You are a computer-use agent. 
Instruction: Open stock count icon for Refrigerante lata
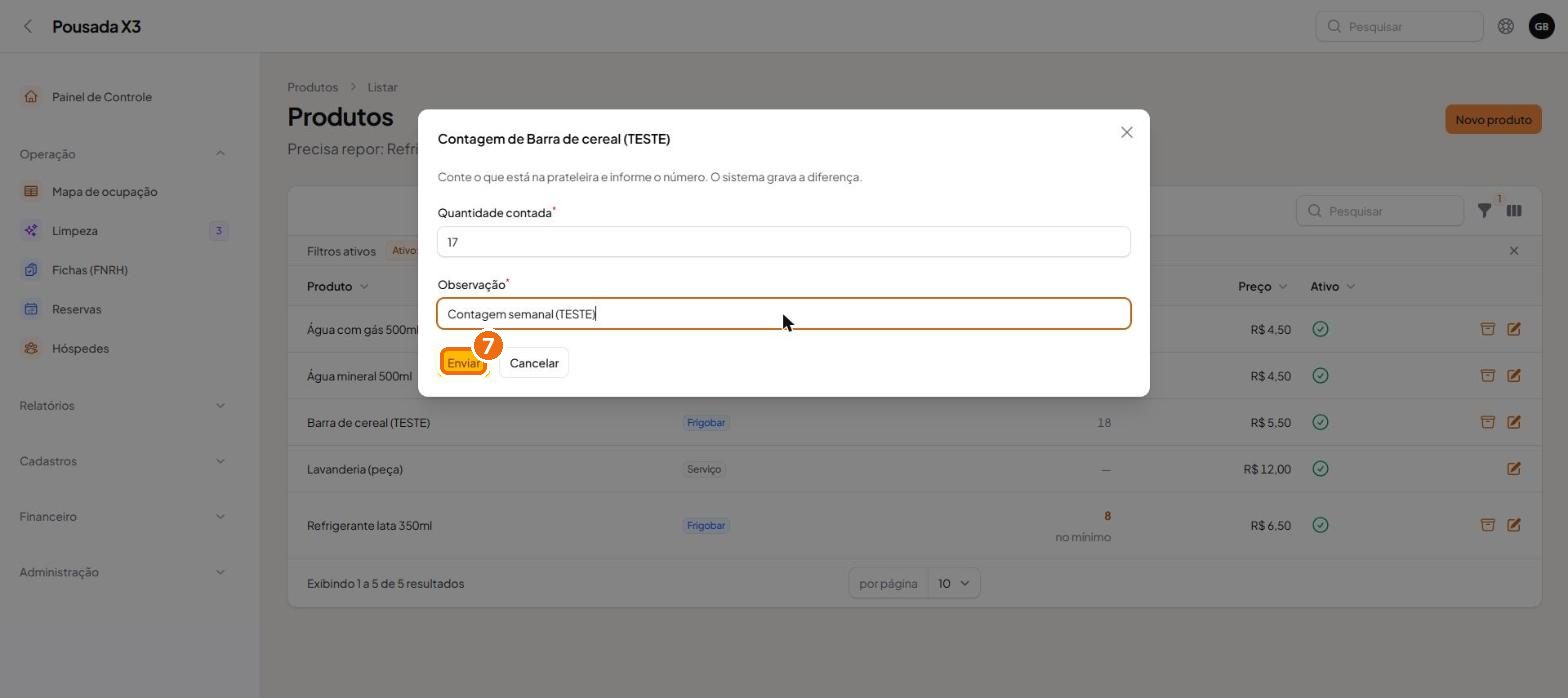(x=1488, y=525)
